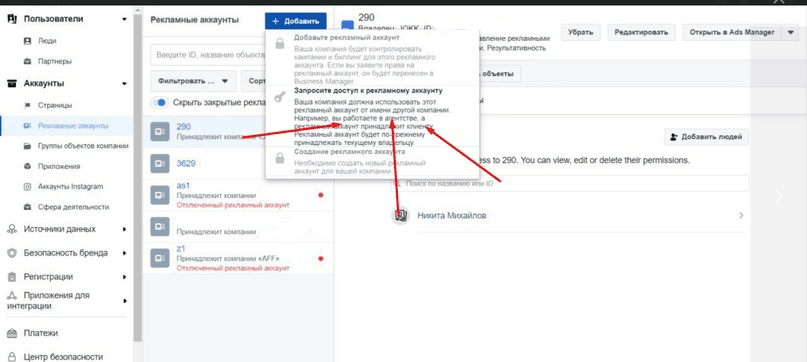Click the account icon beside as1
Viewport: 807px width, 362px height.
[160, 195]
